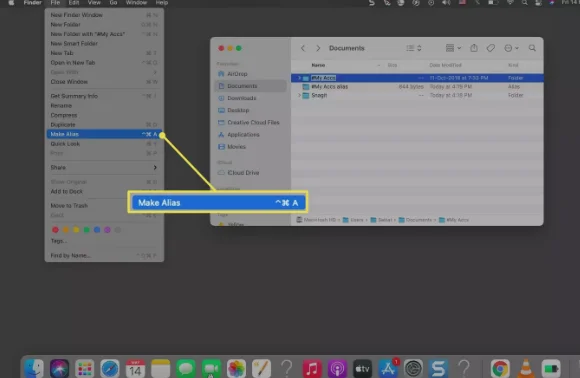
Task: Launch Siri from the Dock
Action: pyautogui.click(x=60, y=368)
